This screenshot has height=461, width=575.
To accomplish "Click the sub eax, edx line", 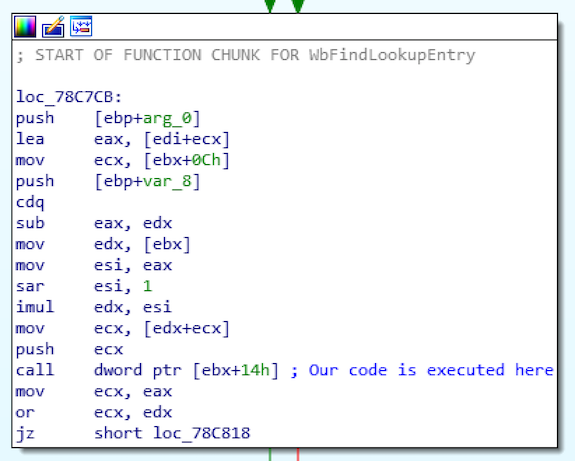I will [94, 223].
